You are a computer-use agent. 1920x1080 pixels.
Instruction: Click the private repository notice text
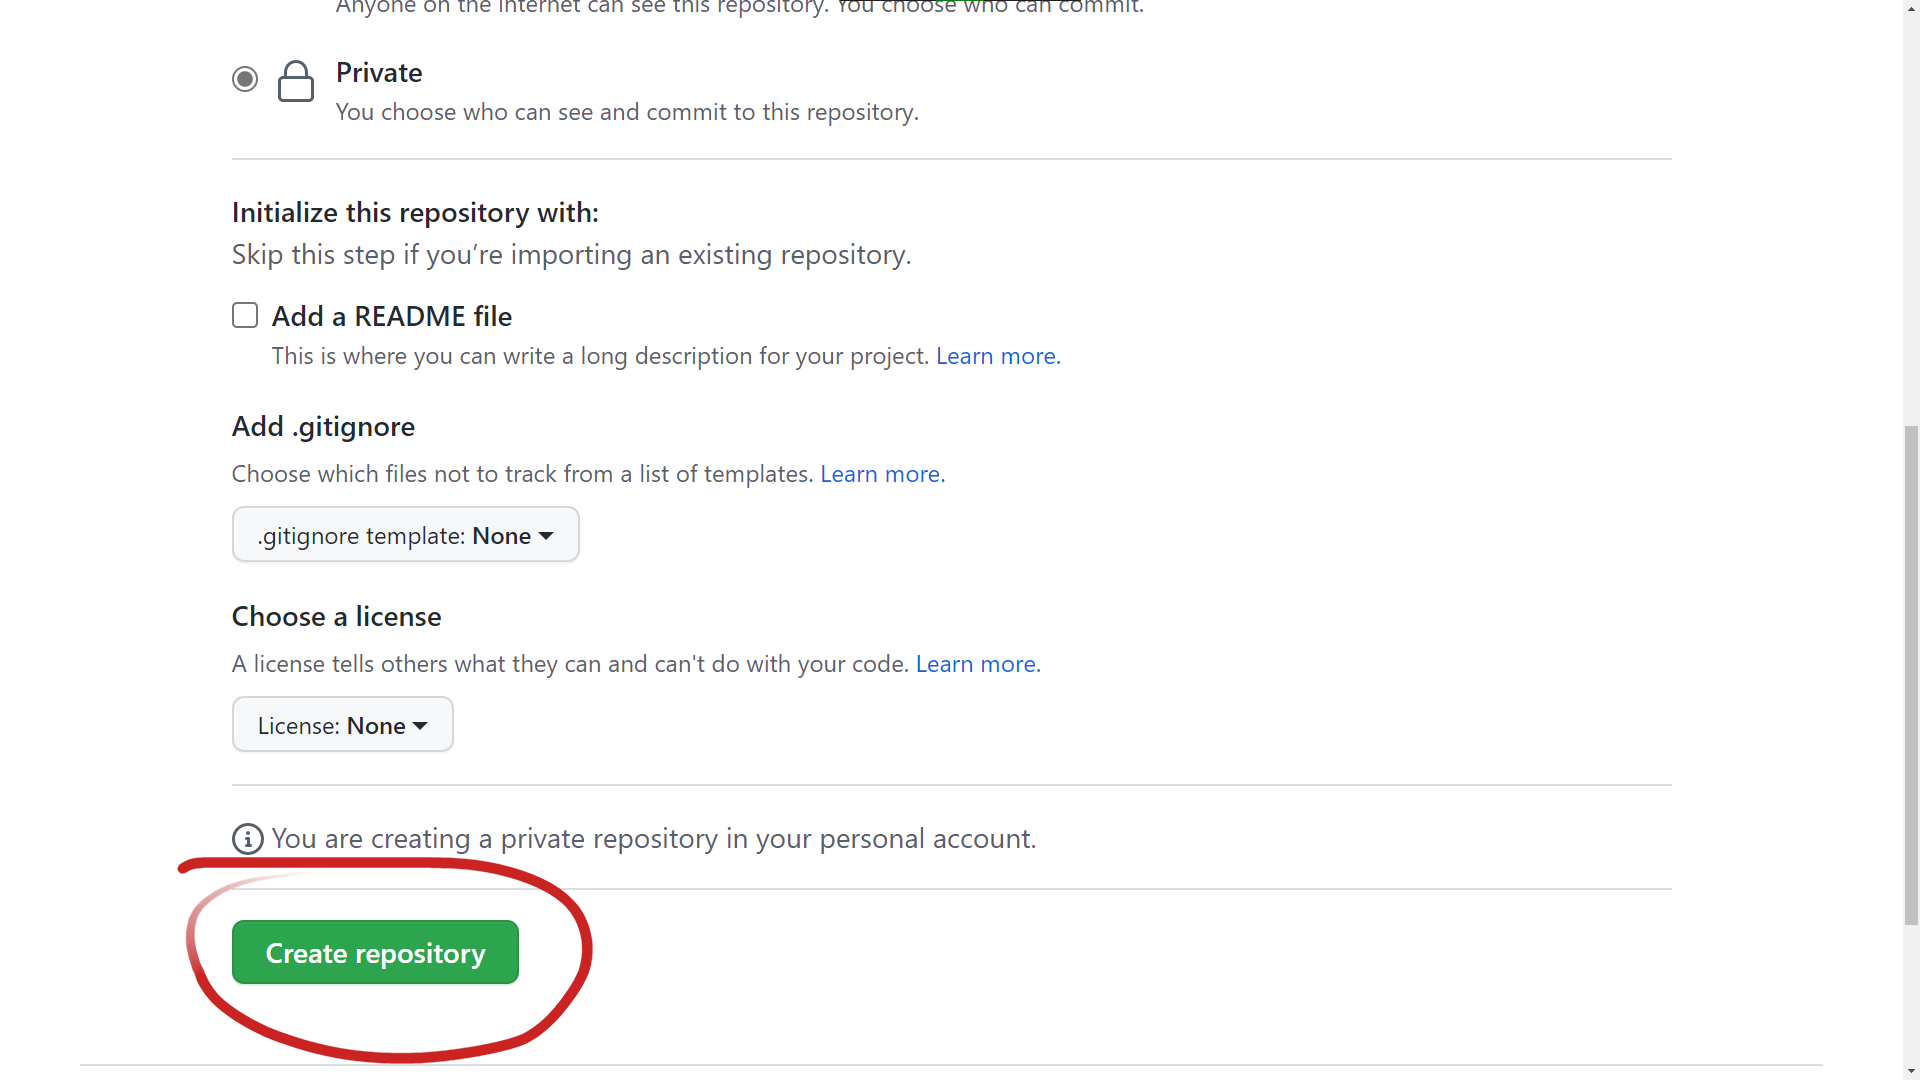pos(653,839)
